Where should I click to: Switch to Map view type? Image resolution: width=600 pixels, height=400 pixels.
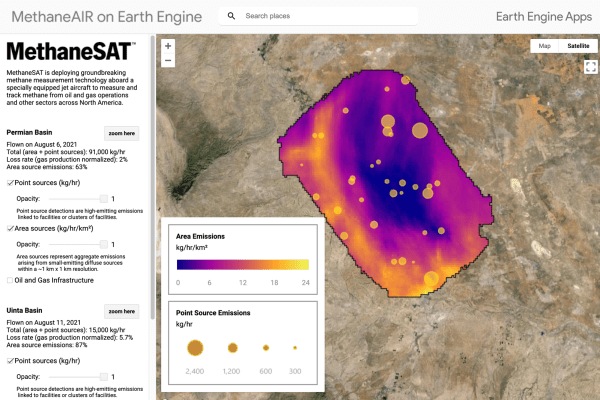544,46
